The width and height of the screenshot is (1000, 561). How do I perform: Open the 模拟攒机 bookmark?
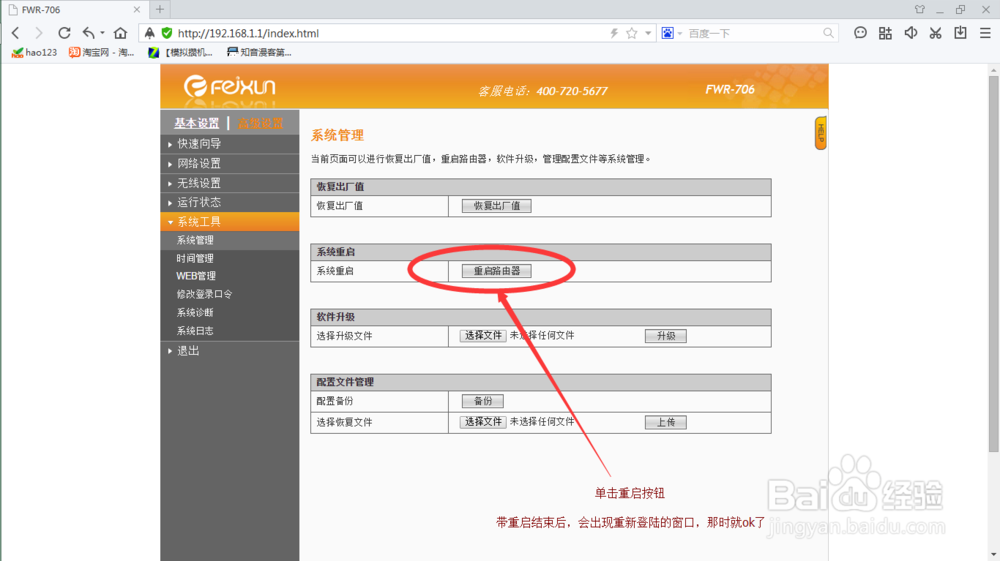pos(180,52)
